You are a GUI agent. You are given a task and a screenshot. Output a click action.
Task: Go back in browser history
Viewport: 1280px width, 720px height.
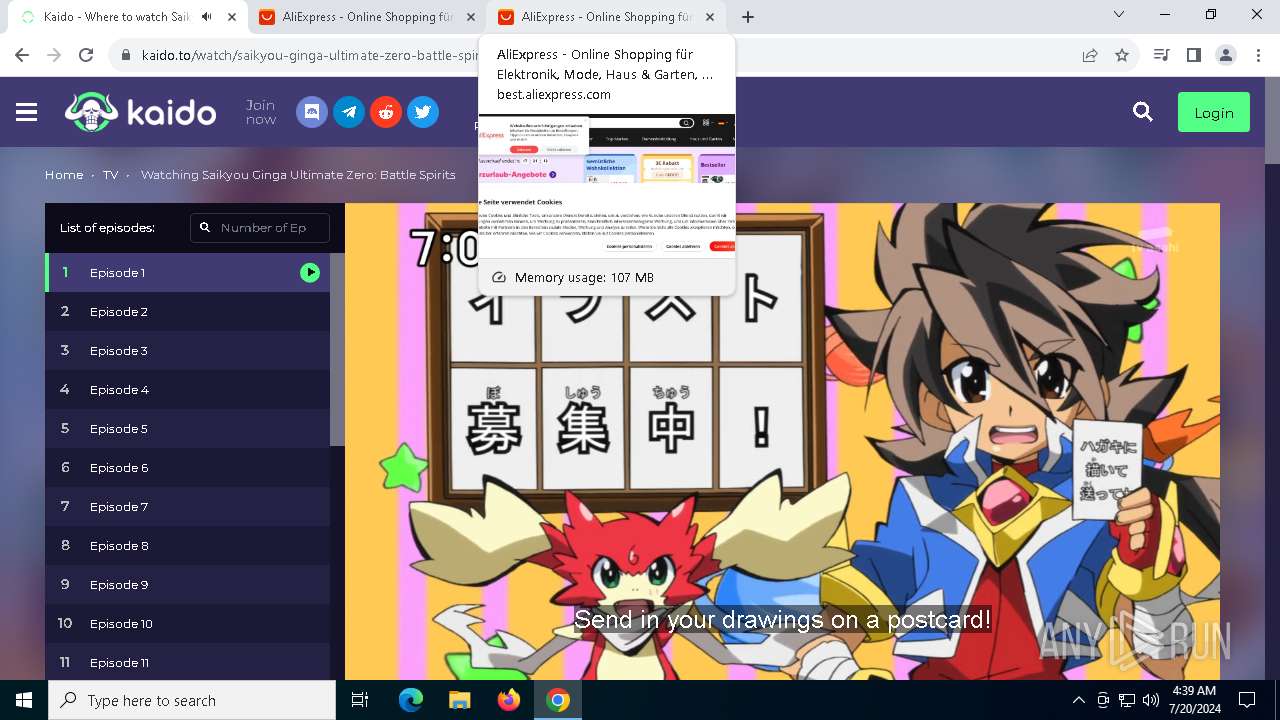22,55
